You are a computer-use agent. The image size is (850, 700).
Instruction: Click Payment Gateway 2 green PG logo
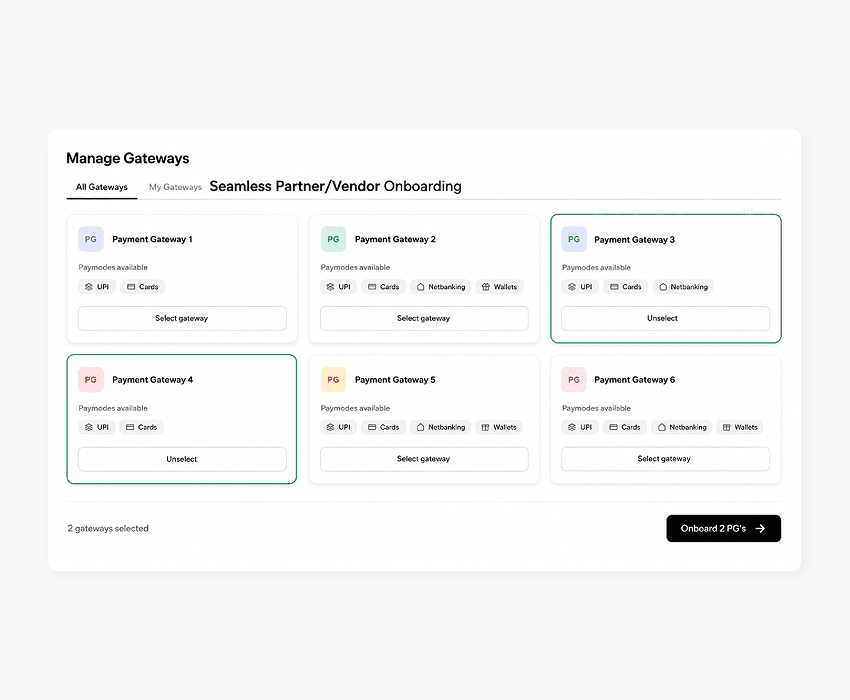tap(333, 239)
